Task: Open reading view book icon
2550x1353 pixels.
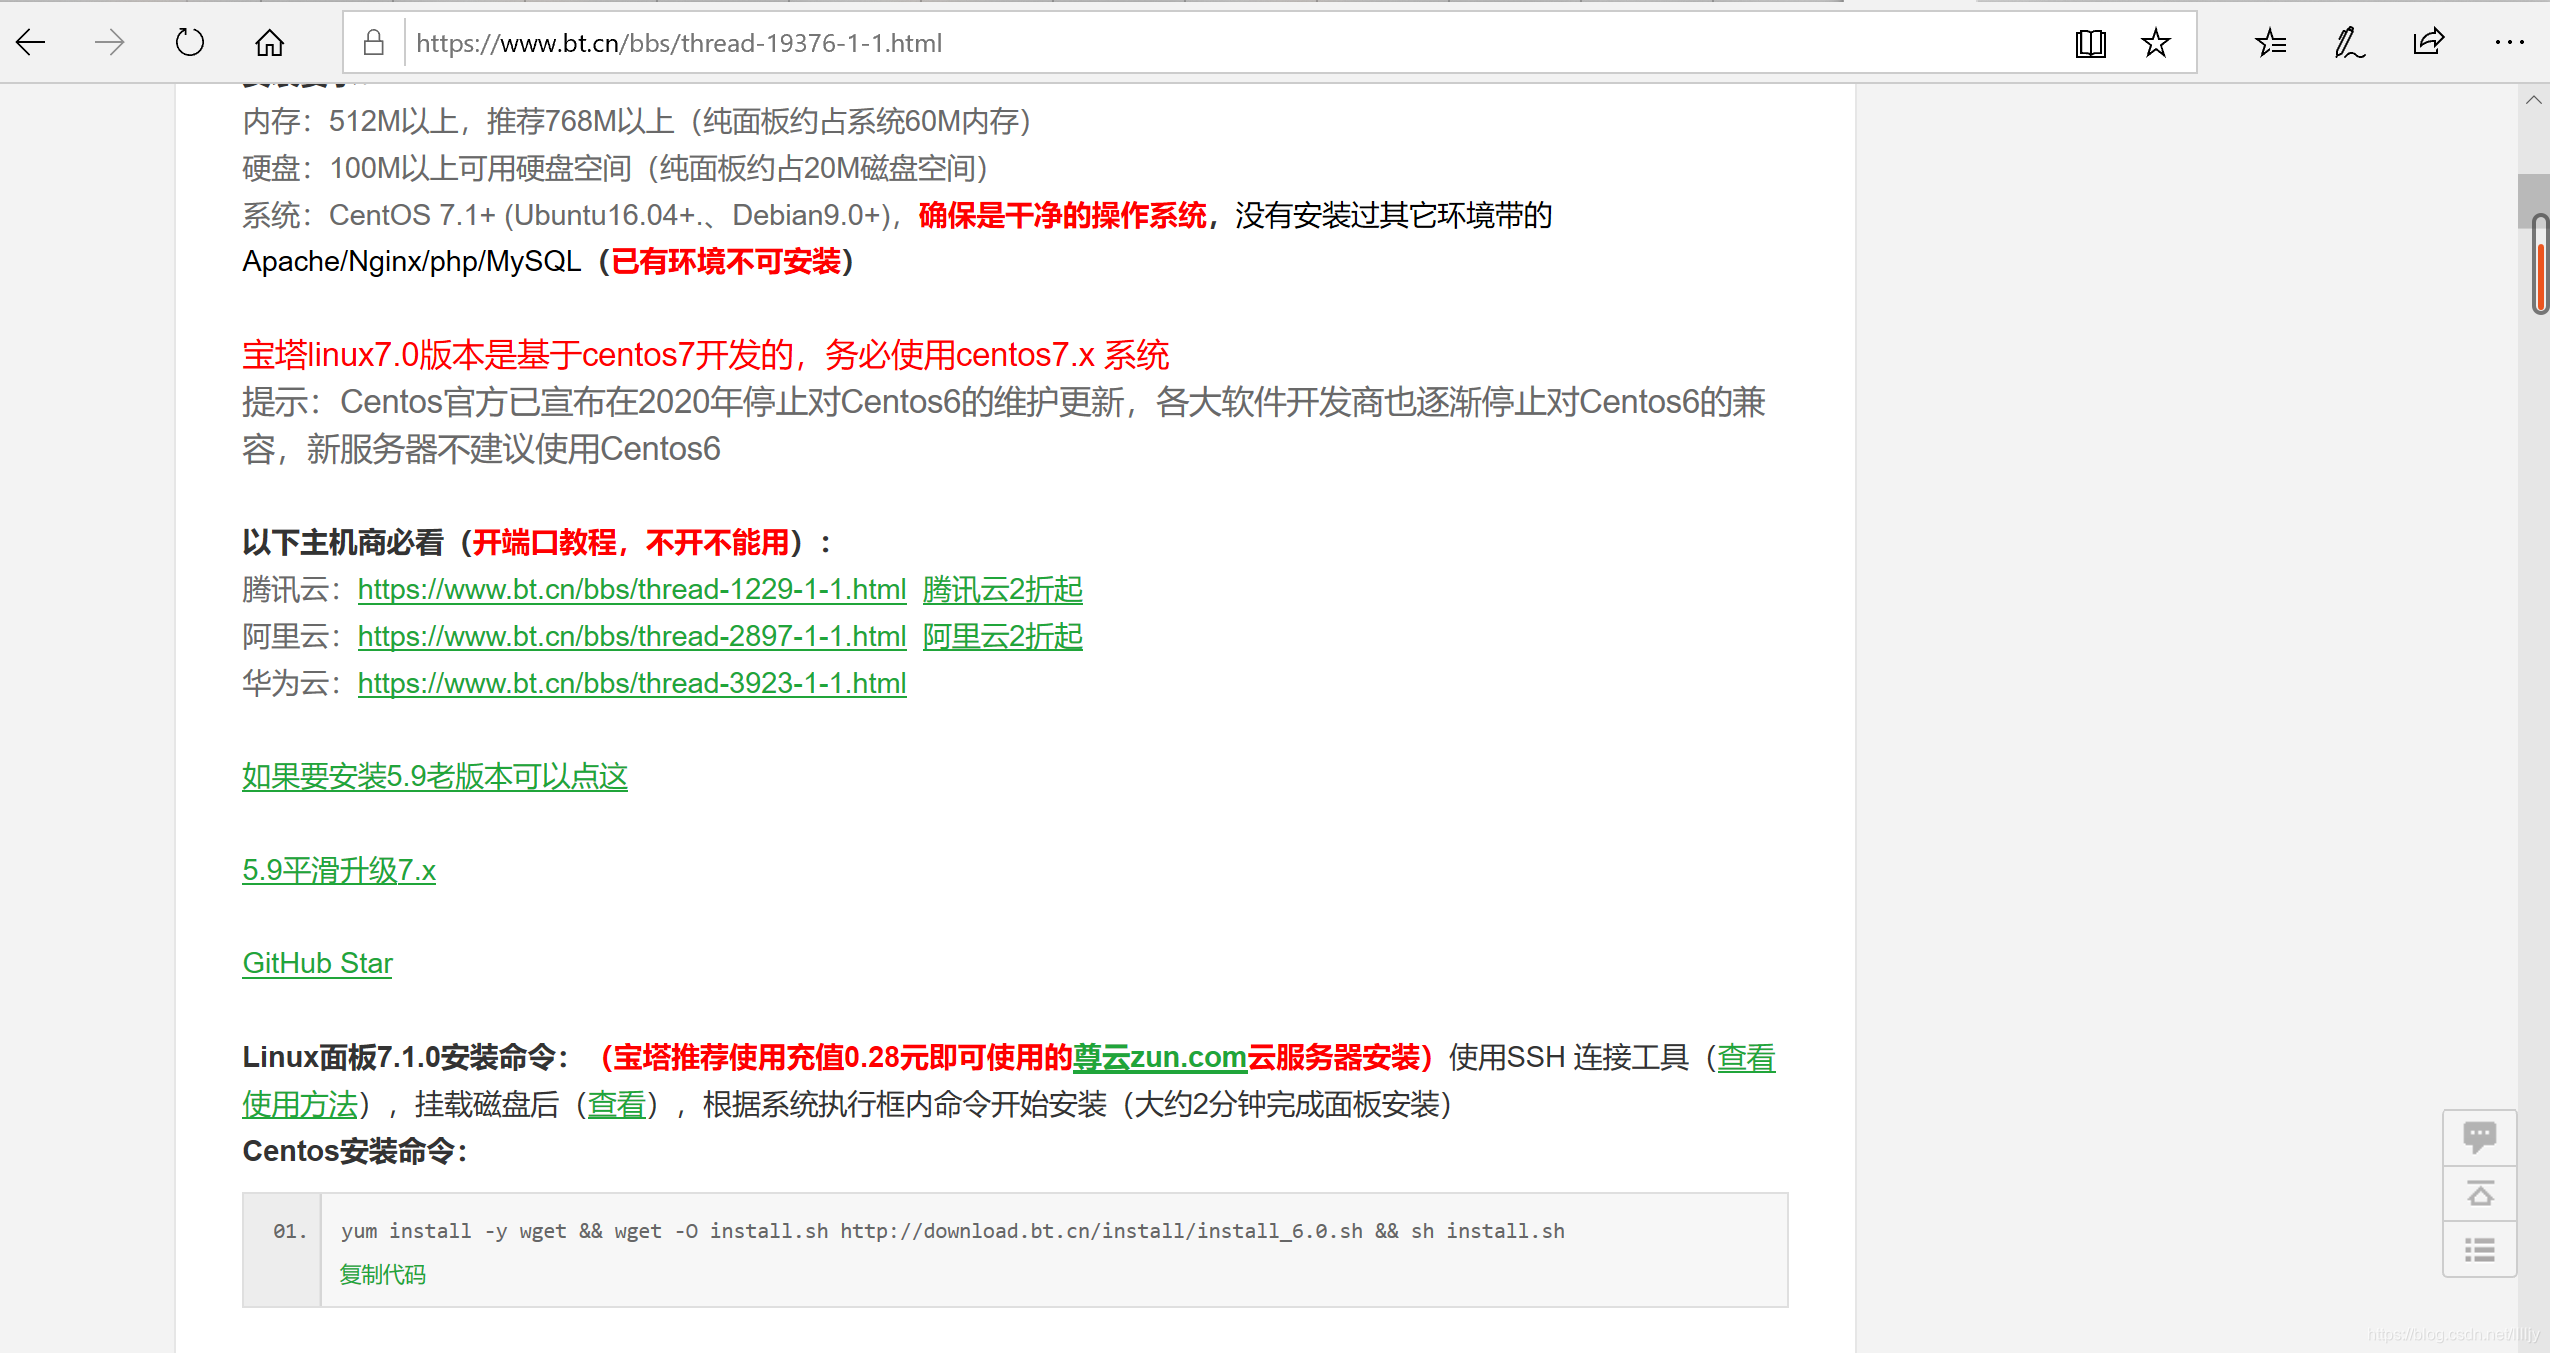Action: 2090,43
